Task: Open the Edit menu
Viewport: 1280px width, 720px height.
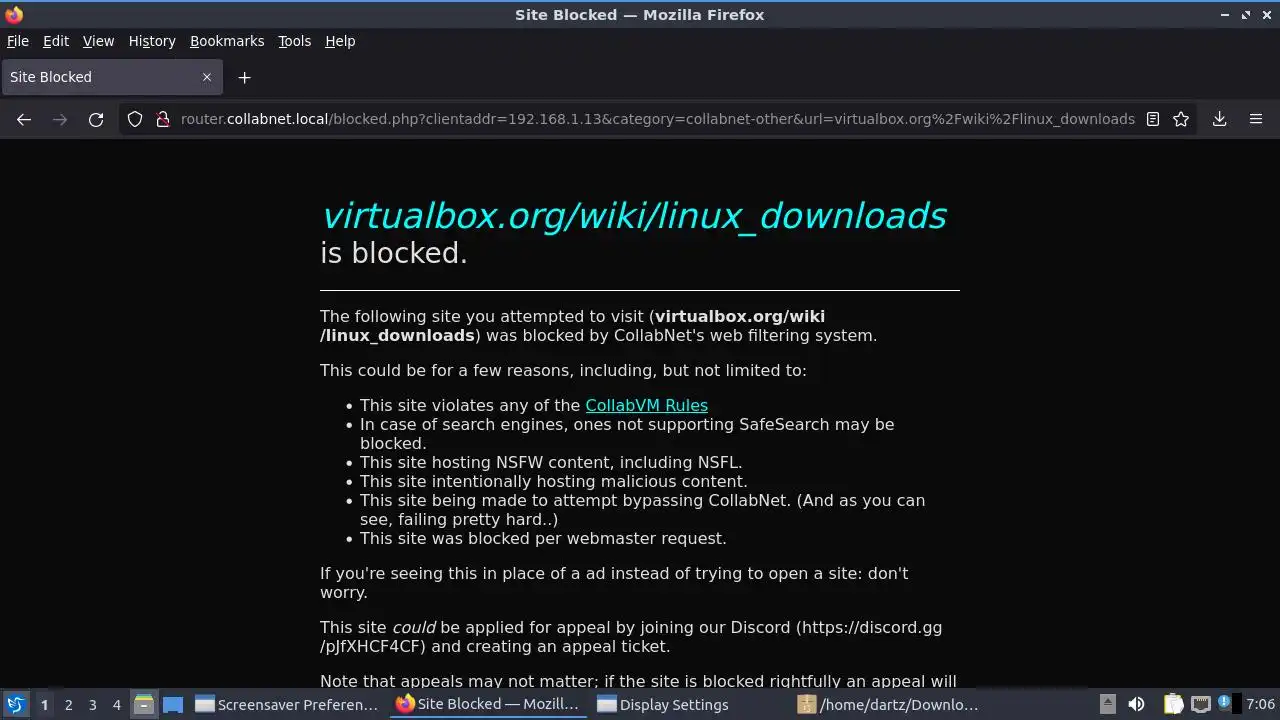Action: 56,41
